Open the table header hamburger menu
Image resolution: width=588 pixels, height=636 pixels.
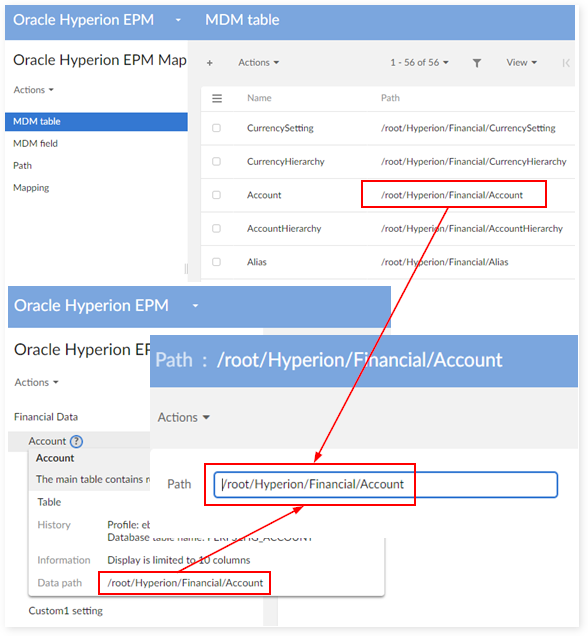point(217,98)
